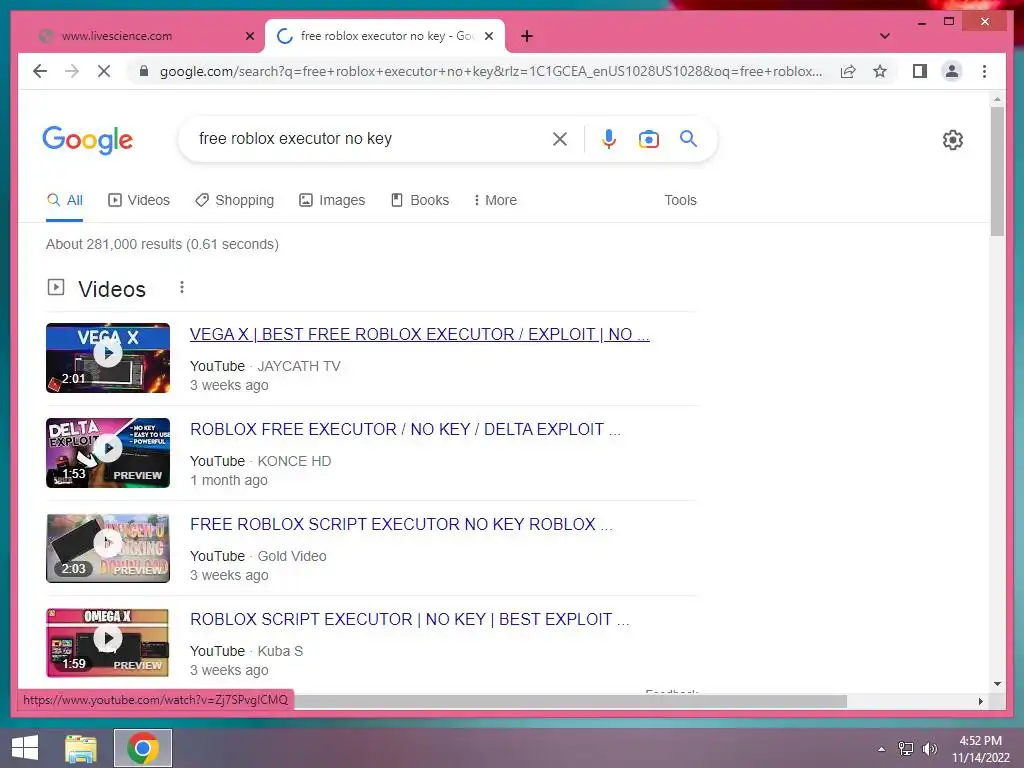Image resolution: width=1024 pixels, height=768 pixels.
Task: Click the Google logo
Action: coord(88,140)
